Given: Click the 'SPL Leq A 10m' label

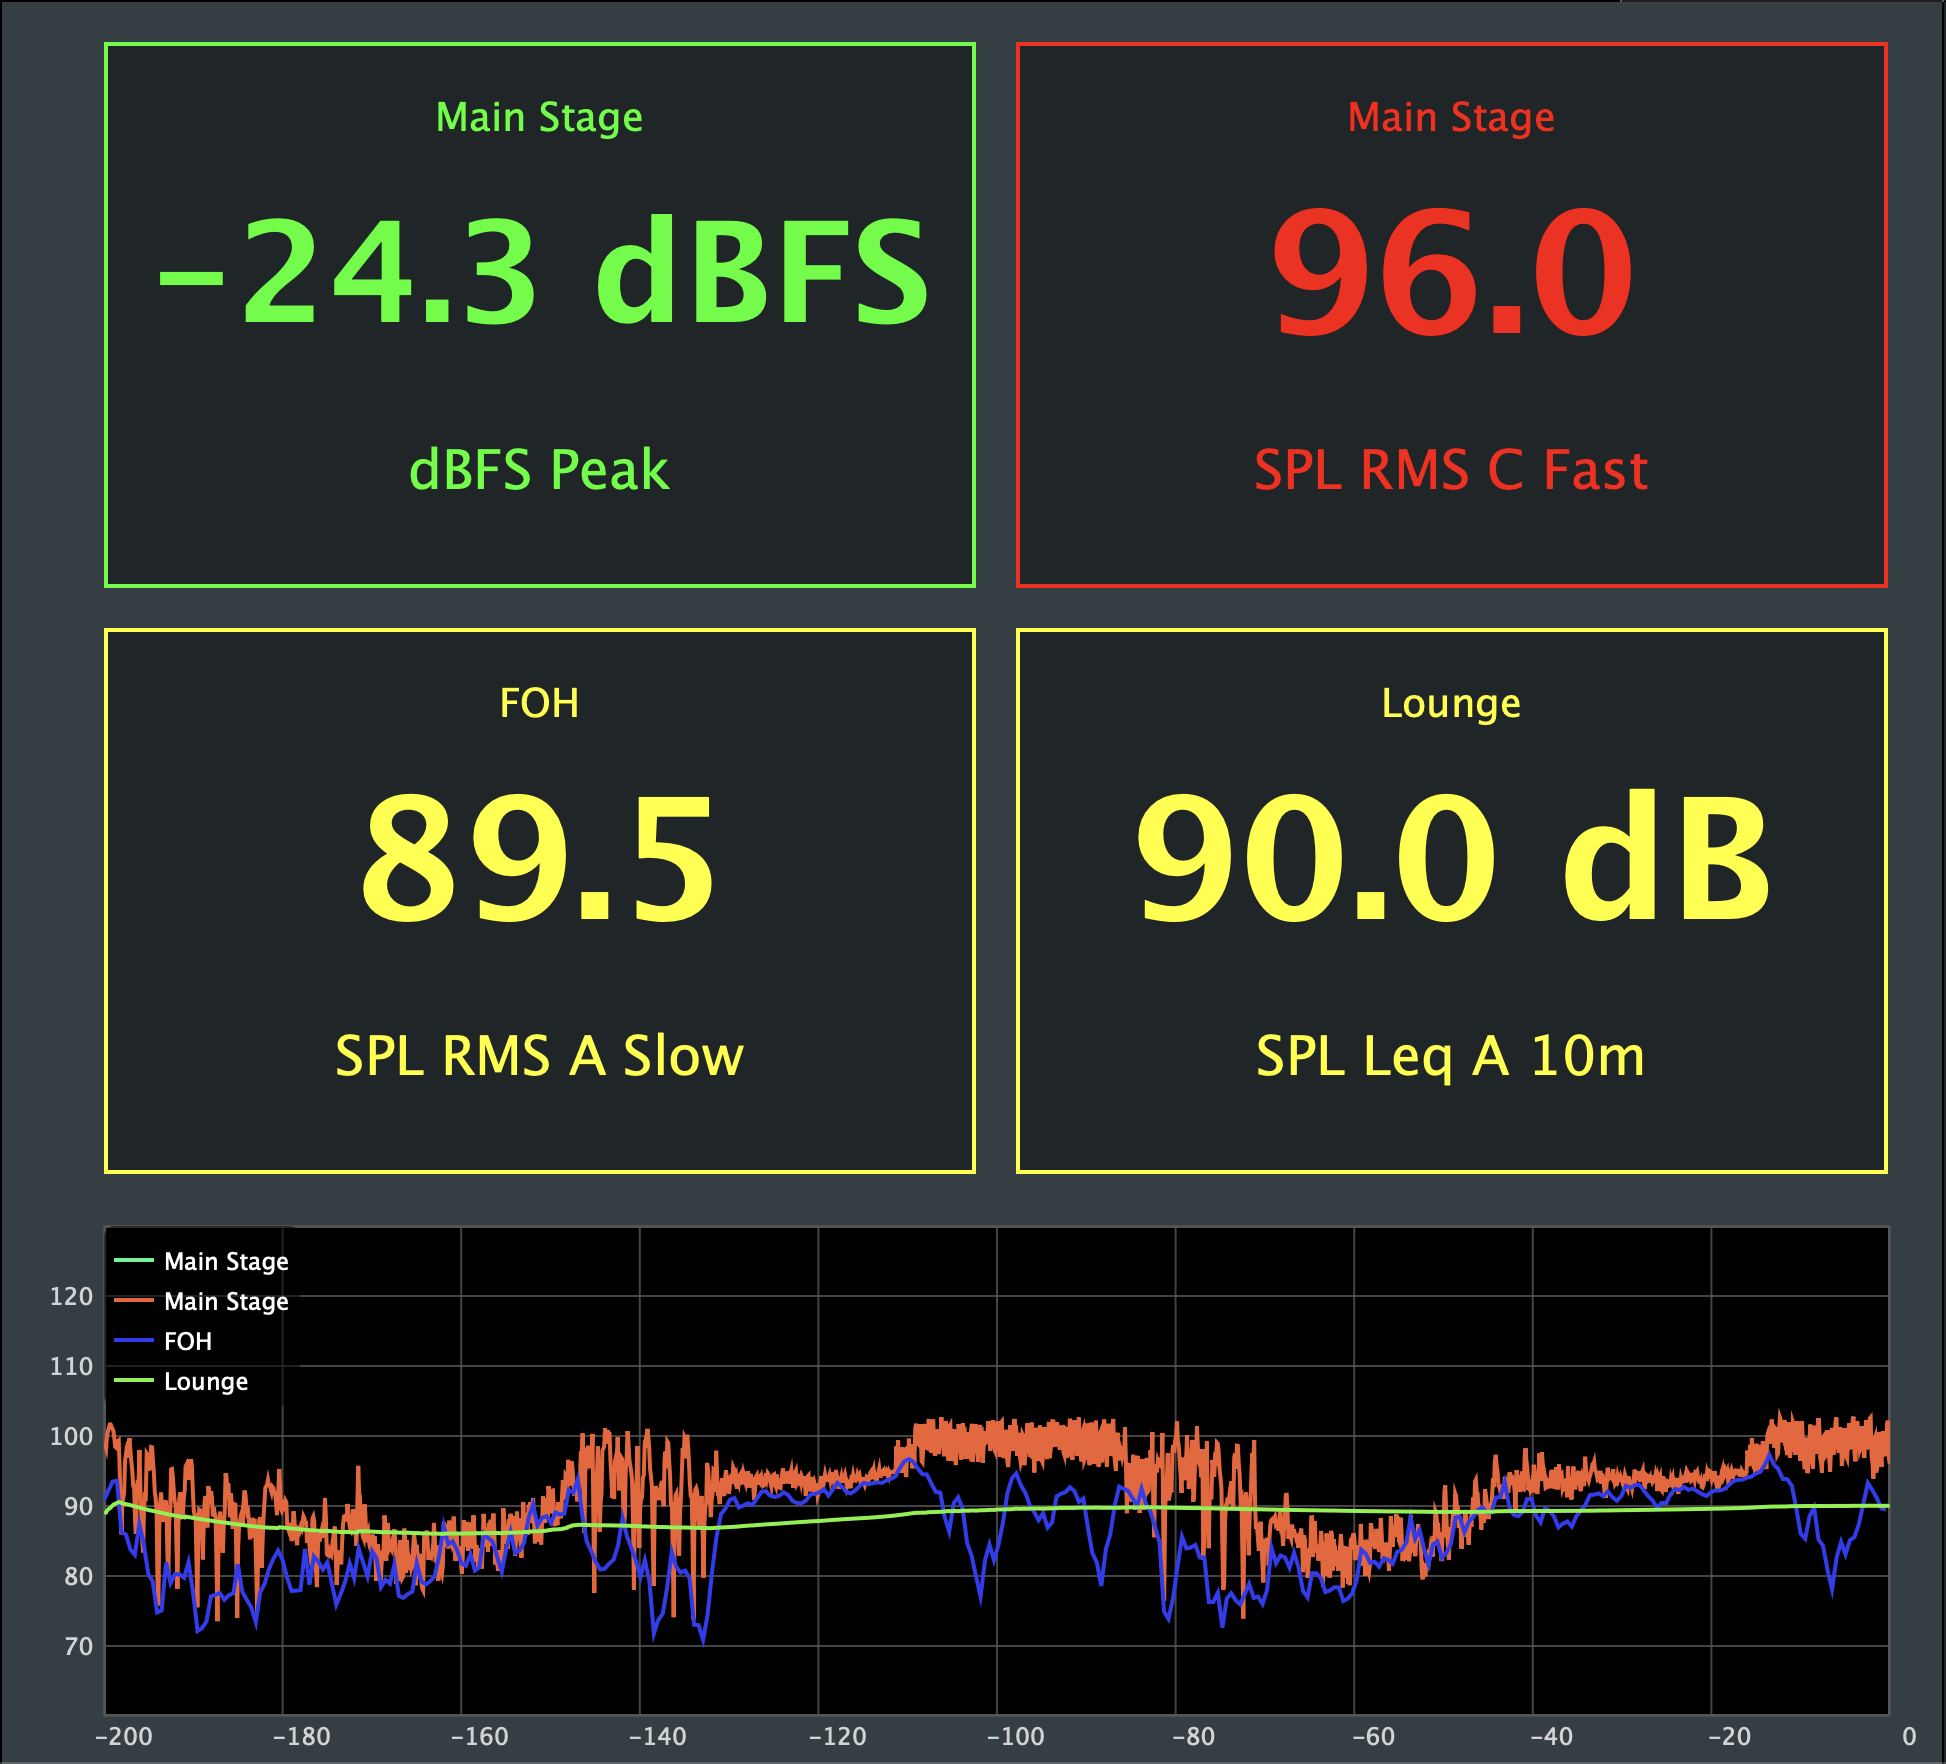Looking at the screenshot, I should 1451,1057.
